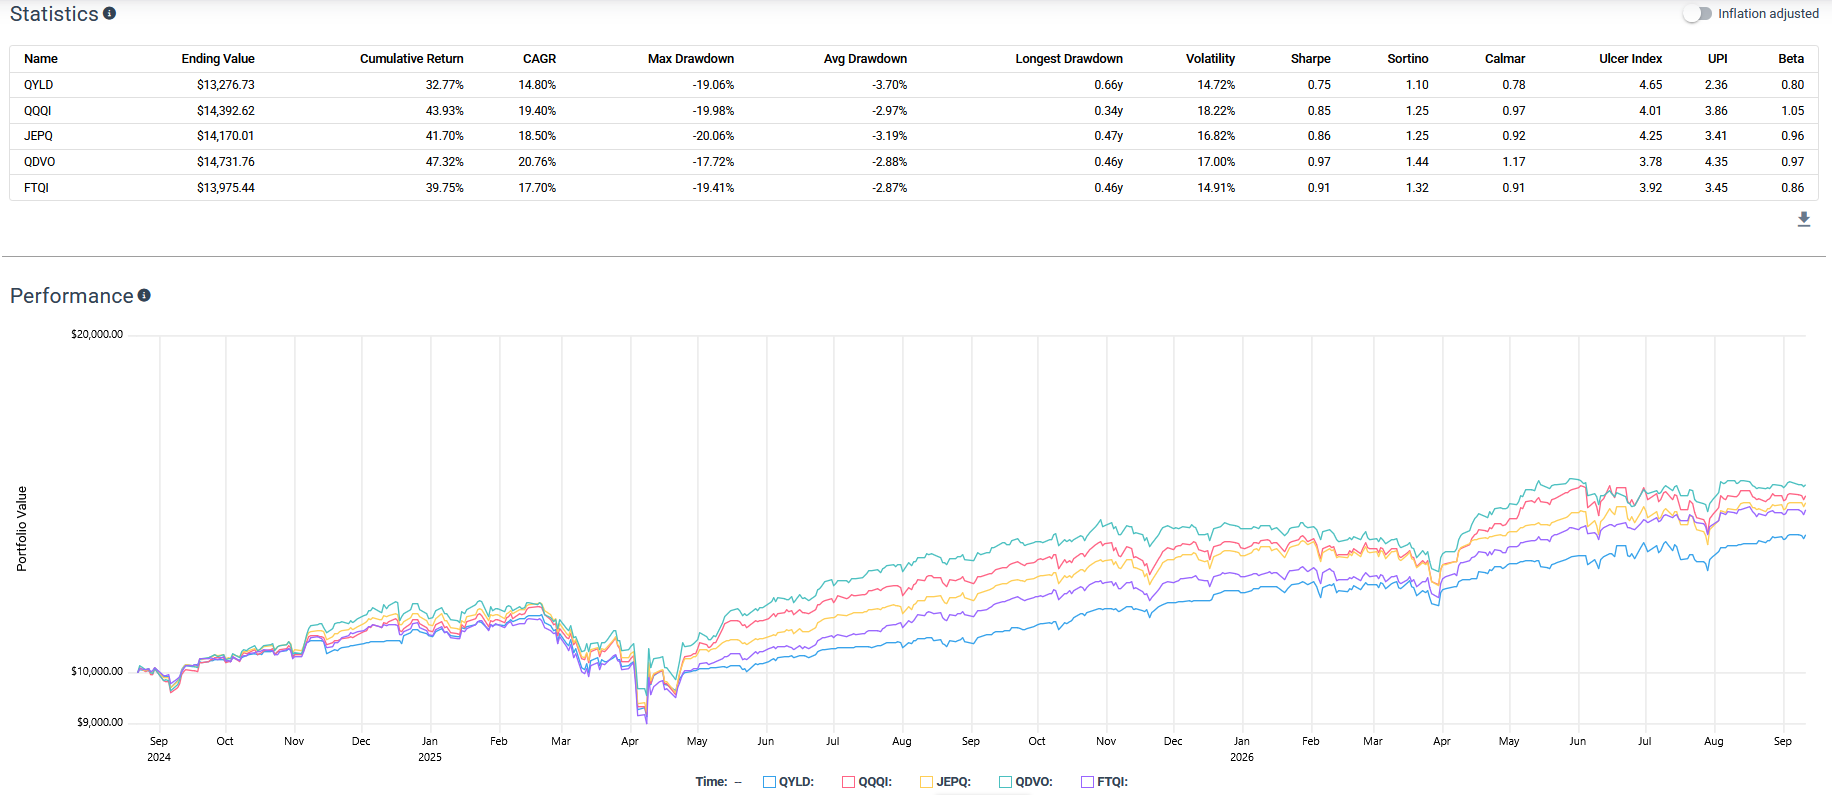Click longest drawdown 0.66y

[x=1108, y=85]
